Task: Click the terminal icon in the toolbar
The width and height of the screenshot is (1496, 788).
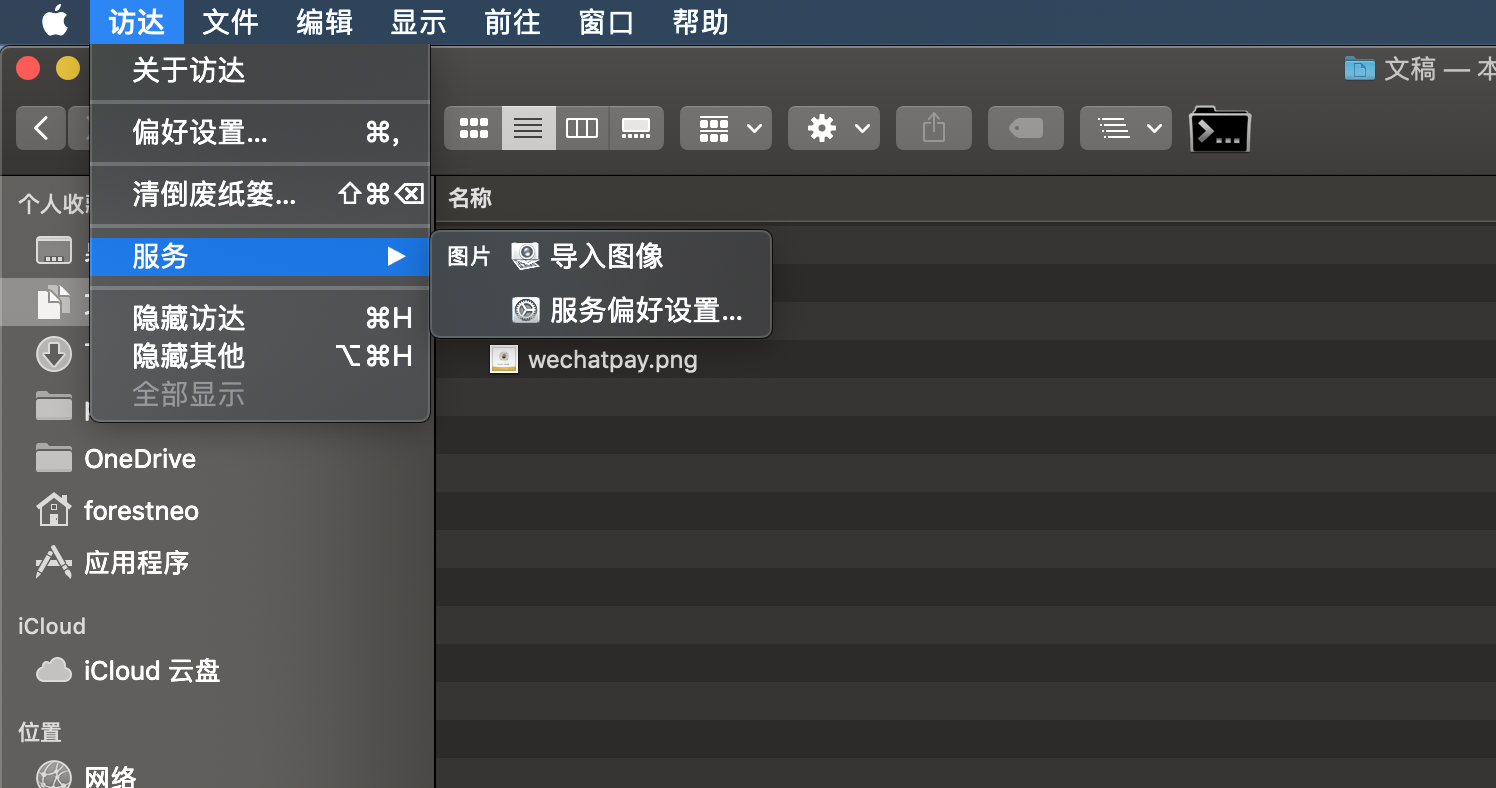Action: click(x=1220, y=129)
